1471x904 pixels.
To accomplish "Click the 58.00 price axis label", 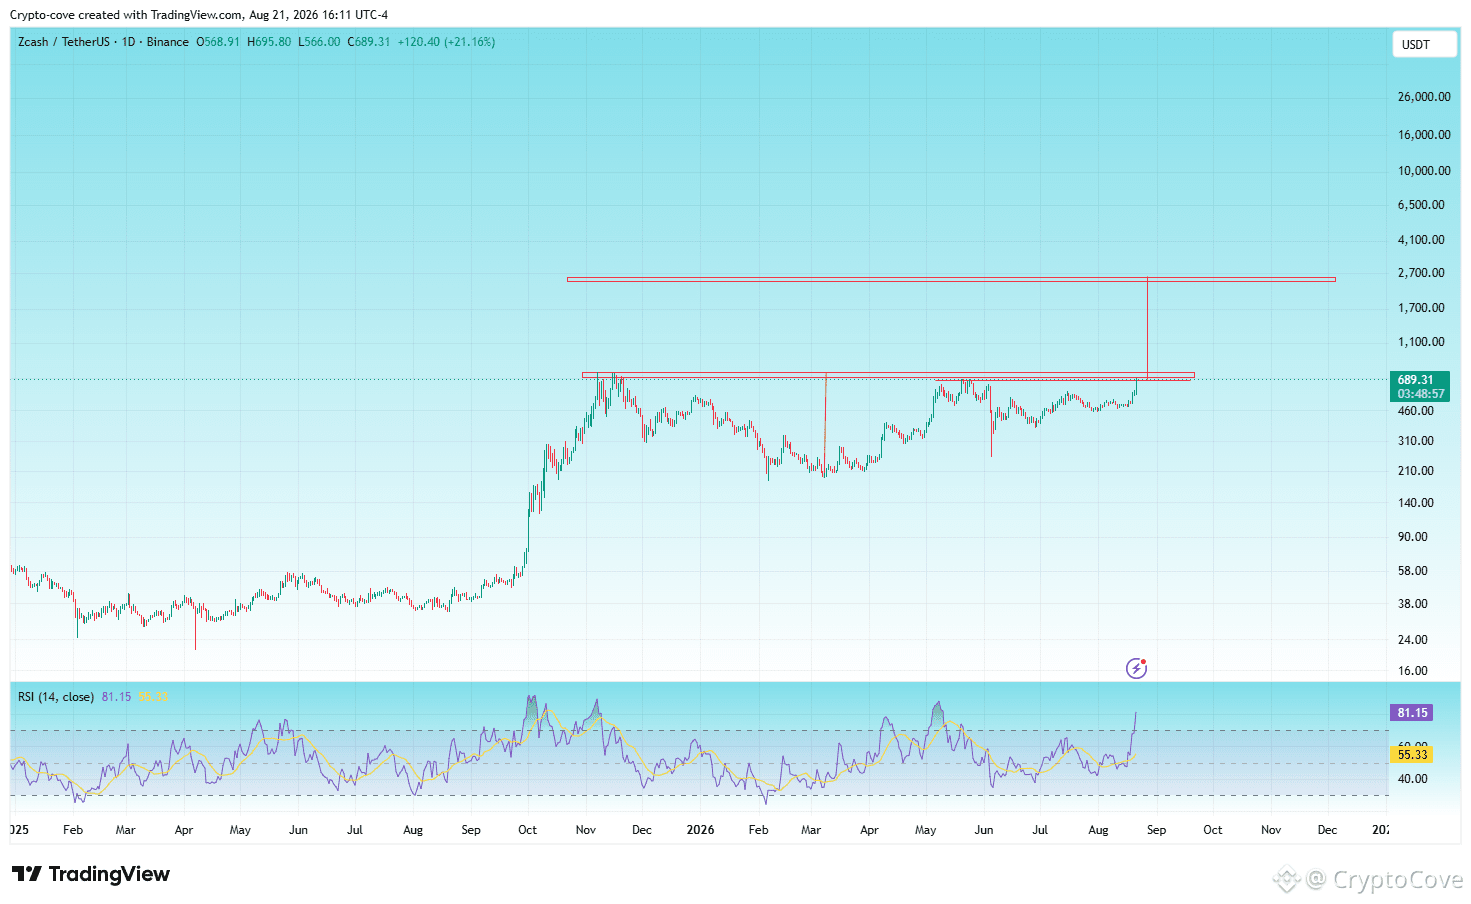I will (1413, 571).
